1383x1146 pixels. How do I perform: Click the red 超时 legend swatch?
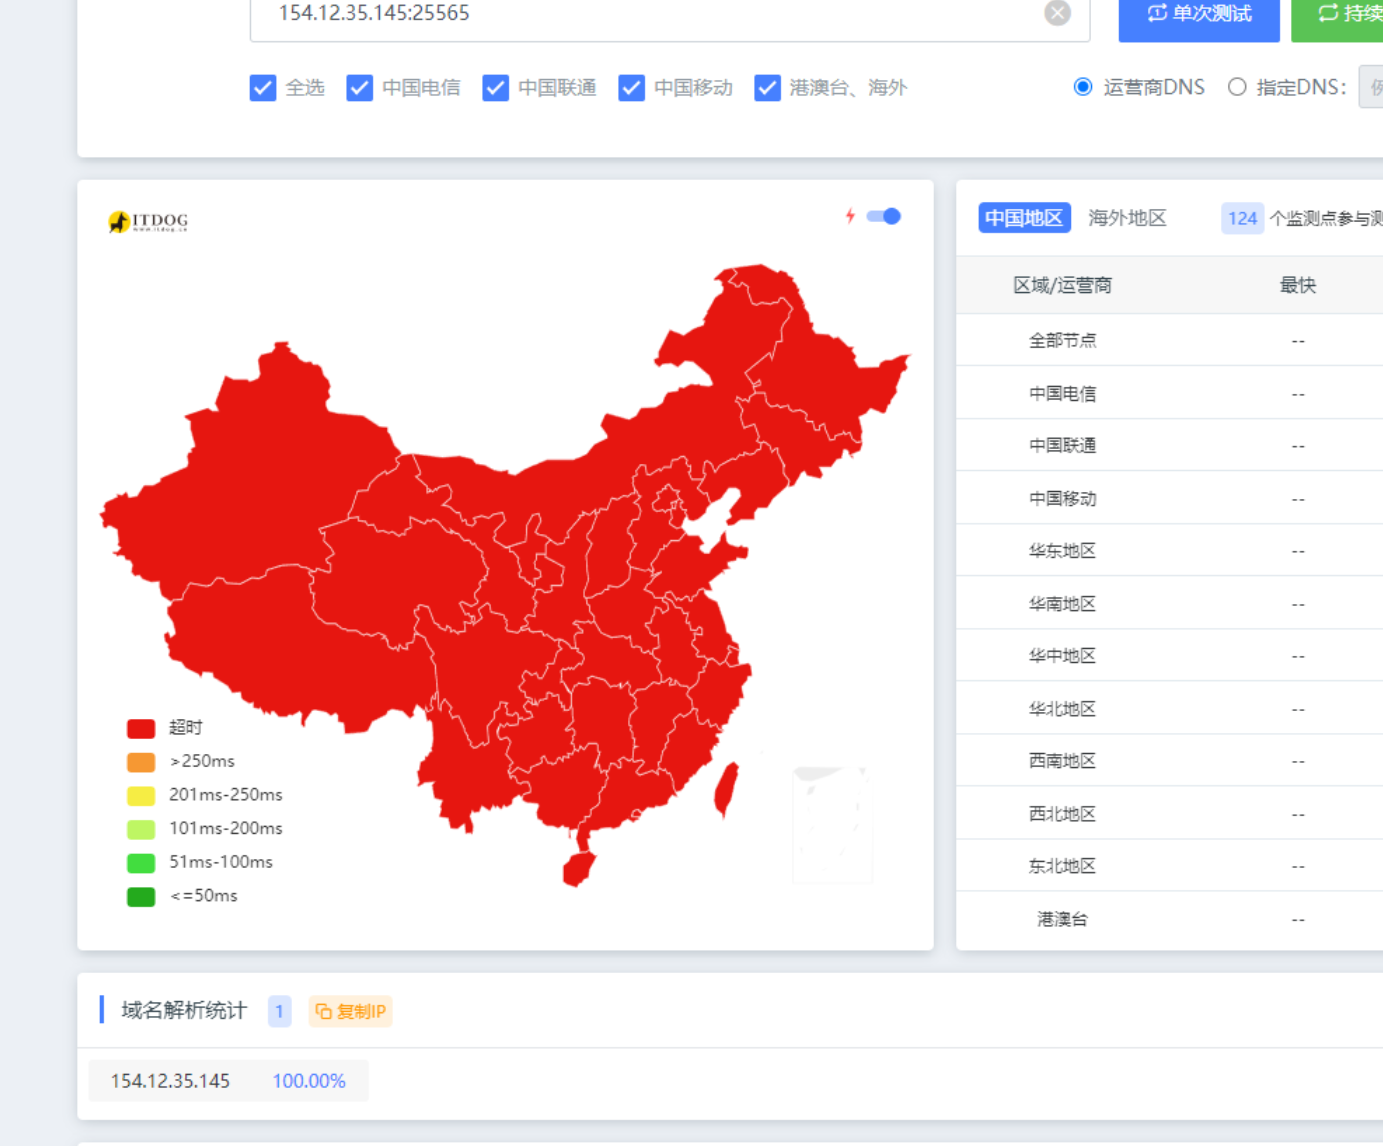tap(140, 727)
